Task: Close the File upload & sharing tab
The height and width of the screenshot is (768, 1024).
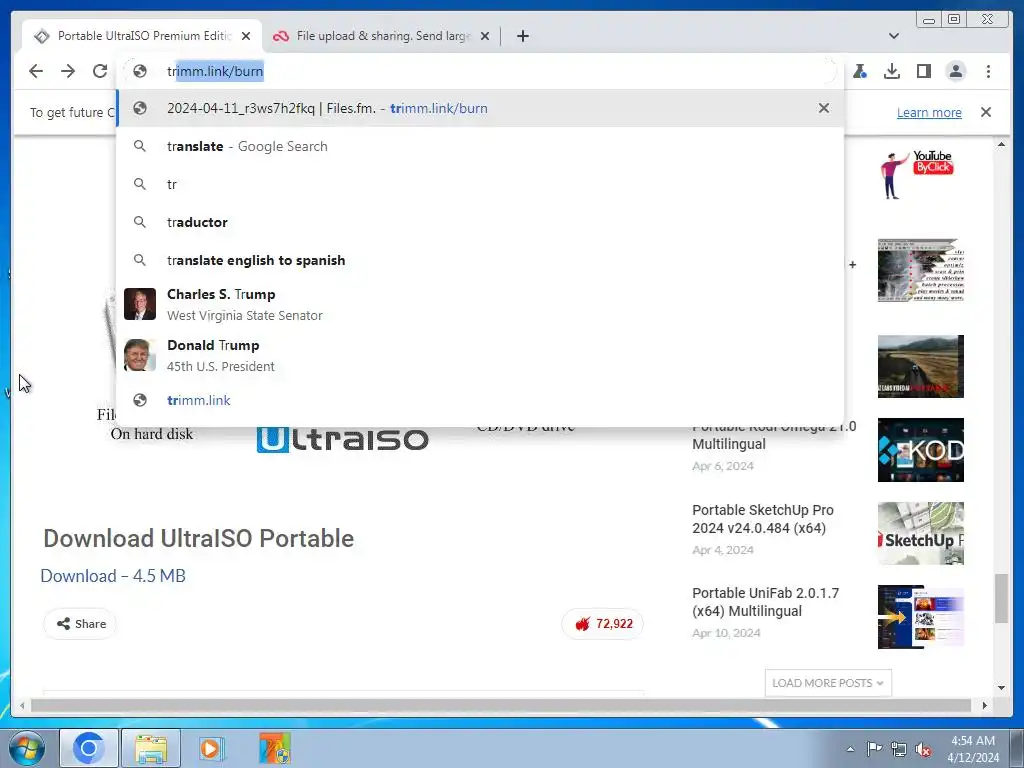Action: click(485, 36)
